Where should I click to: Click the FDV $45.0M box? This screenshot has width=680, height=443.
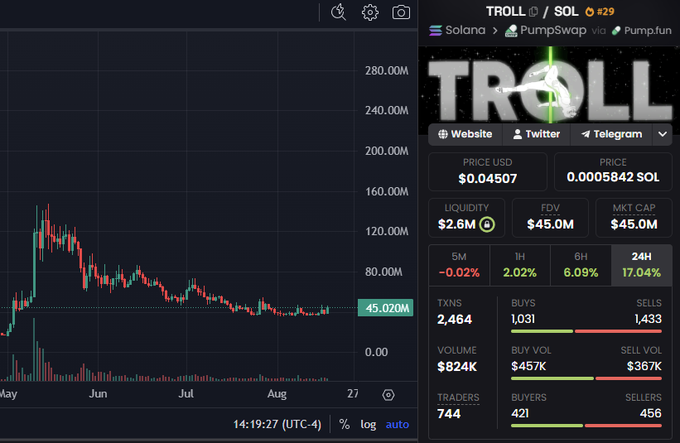[550, 218]
